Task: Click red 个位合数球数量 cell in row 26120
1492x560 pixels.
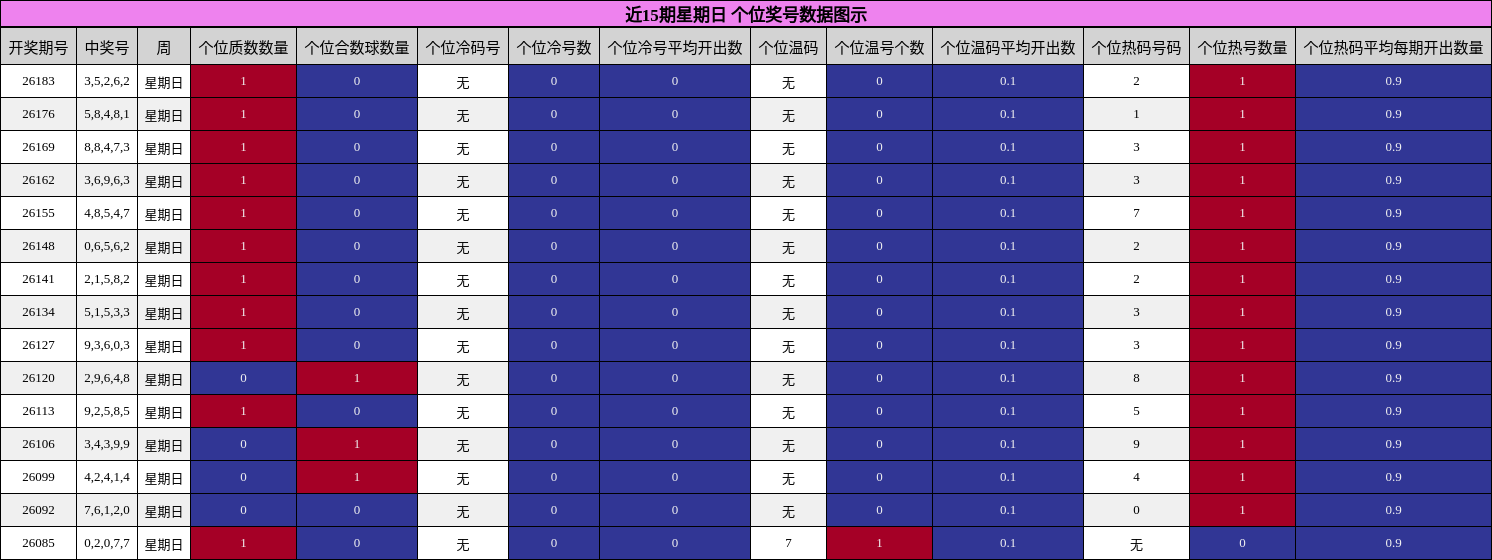Action: (x=357, y=378)
